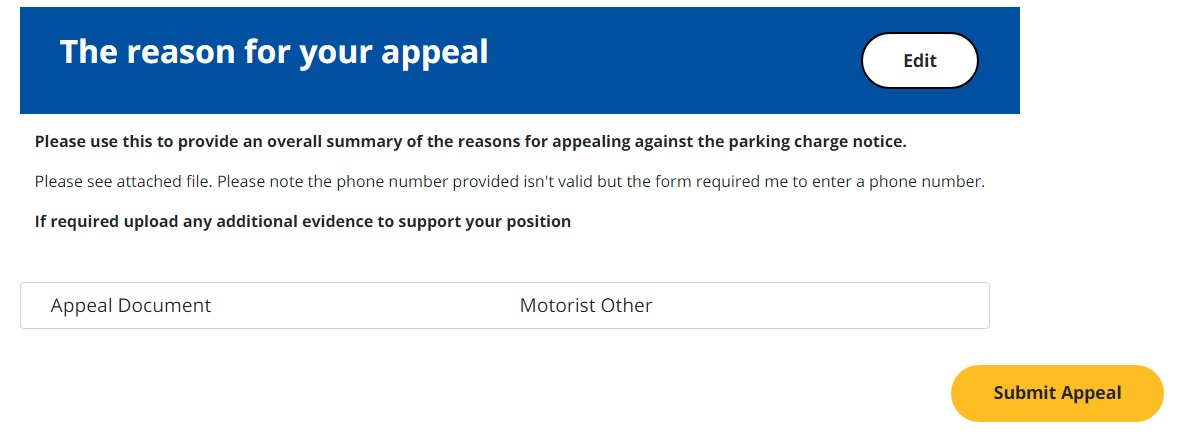Click the word 'Other' in the evidence row
Screen dimensions: 1179x436
click(x=626, y=306)
